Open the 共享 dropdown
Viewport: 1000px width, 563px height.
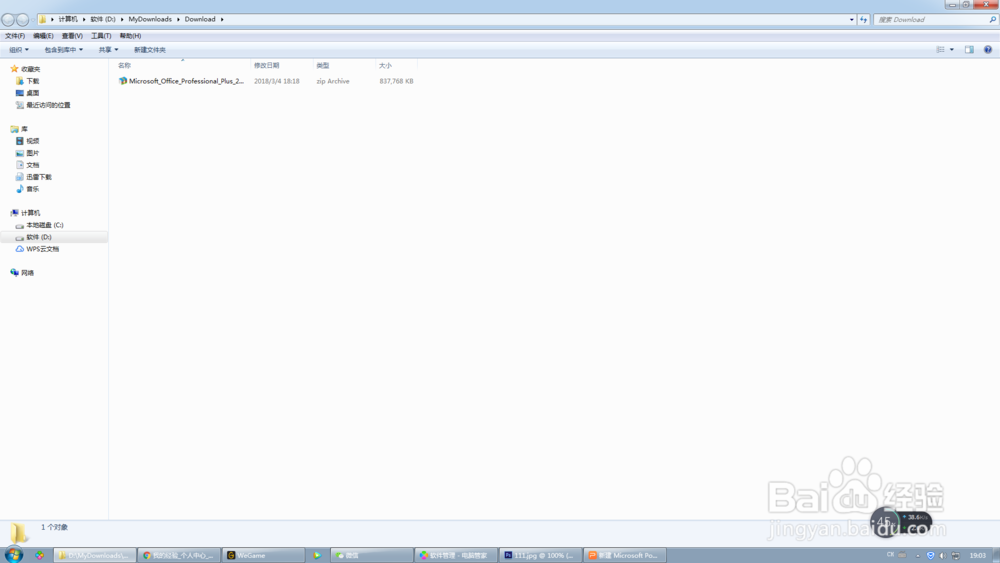point(108,50)
